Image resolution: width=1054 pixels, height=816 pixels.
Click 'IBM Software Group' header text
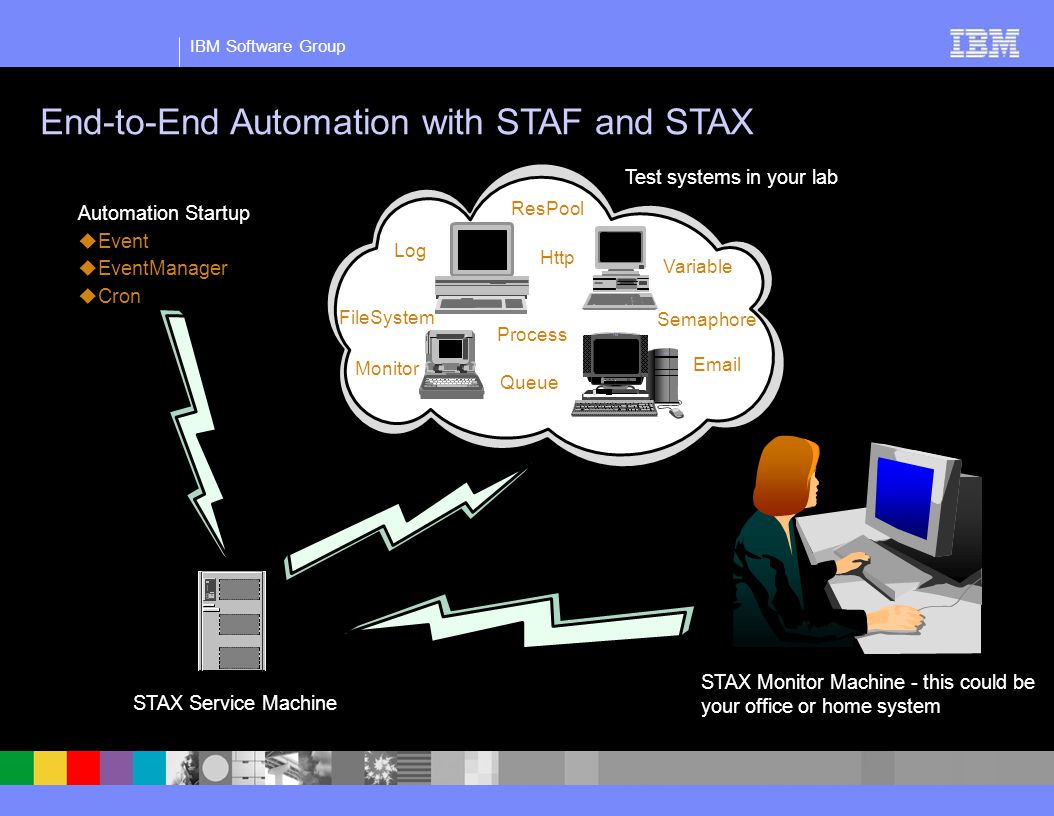[268, 46]
